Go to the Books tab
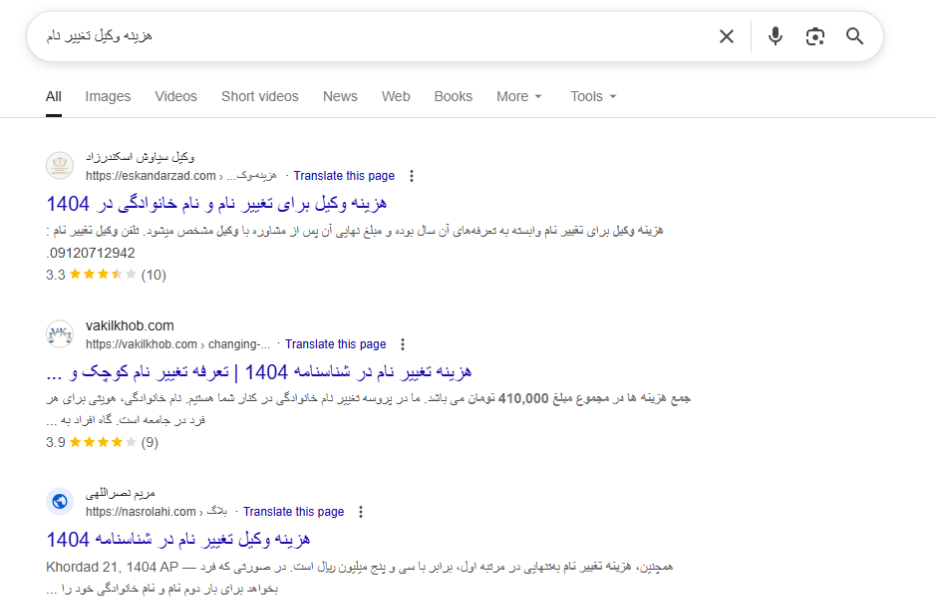Screen dimensions: 936x608 click(x=453, y=97)
